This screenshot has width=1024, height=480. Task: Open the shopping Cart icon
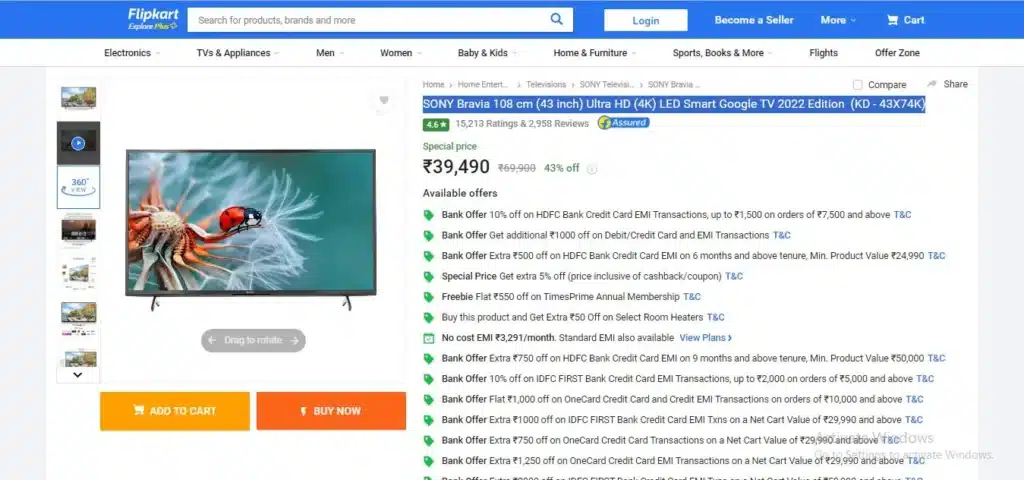pos(892,20)
